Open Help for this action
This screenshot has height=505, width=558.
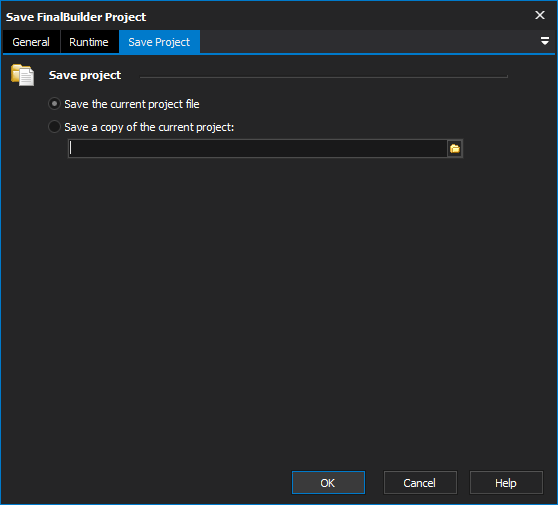point(506,483)
